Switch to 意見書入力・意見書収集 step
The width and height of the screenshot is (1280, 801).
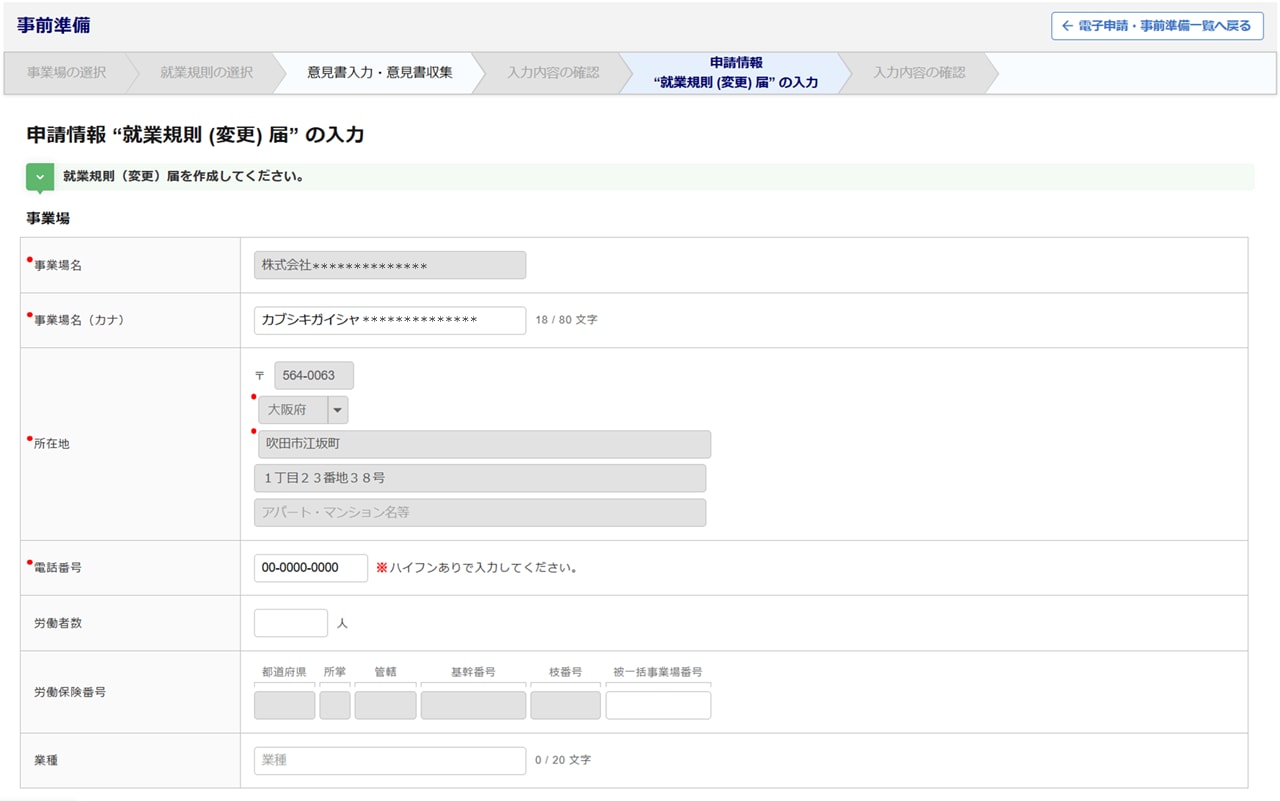coord(379,73)
